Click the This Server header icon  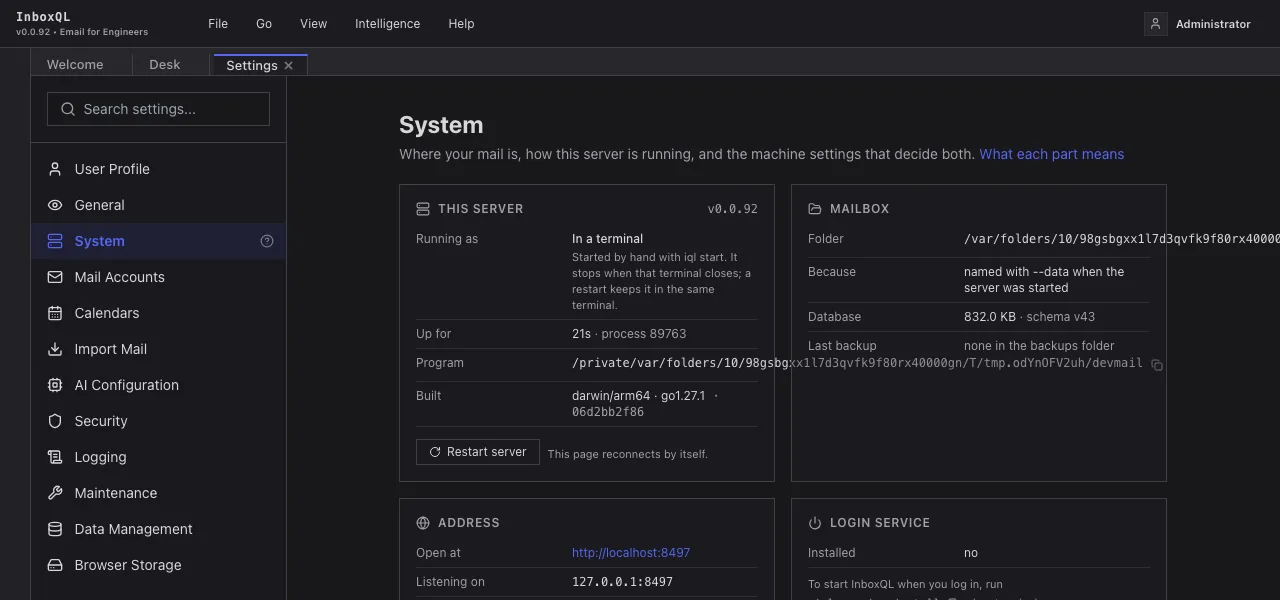click(x=423, y=209)
